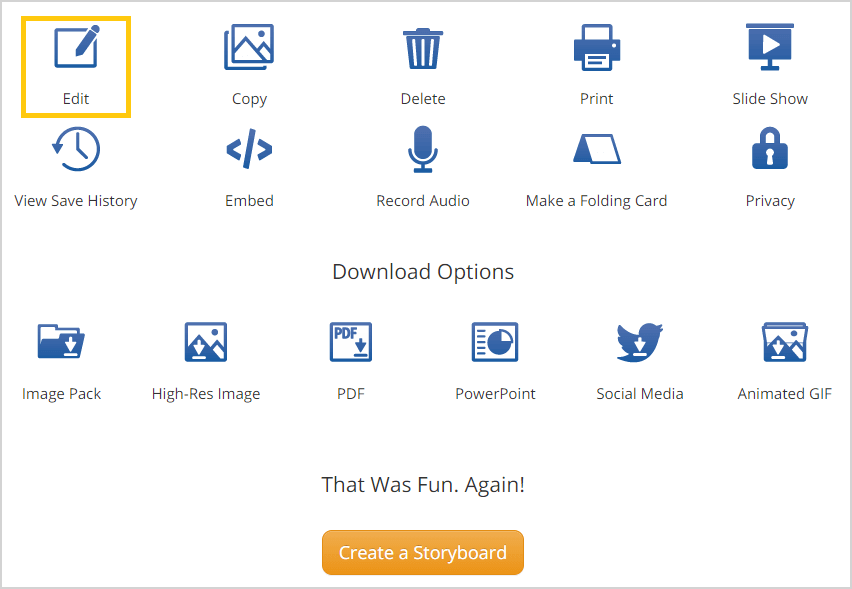
Task: Click the "Animated GIF" text label
Action: [785, 393]
